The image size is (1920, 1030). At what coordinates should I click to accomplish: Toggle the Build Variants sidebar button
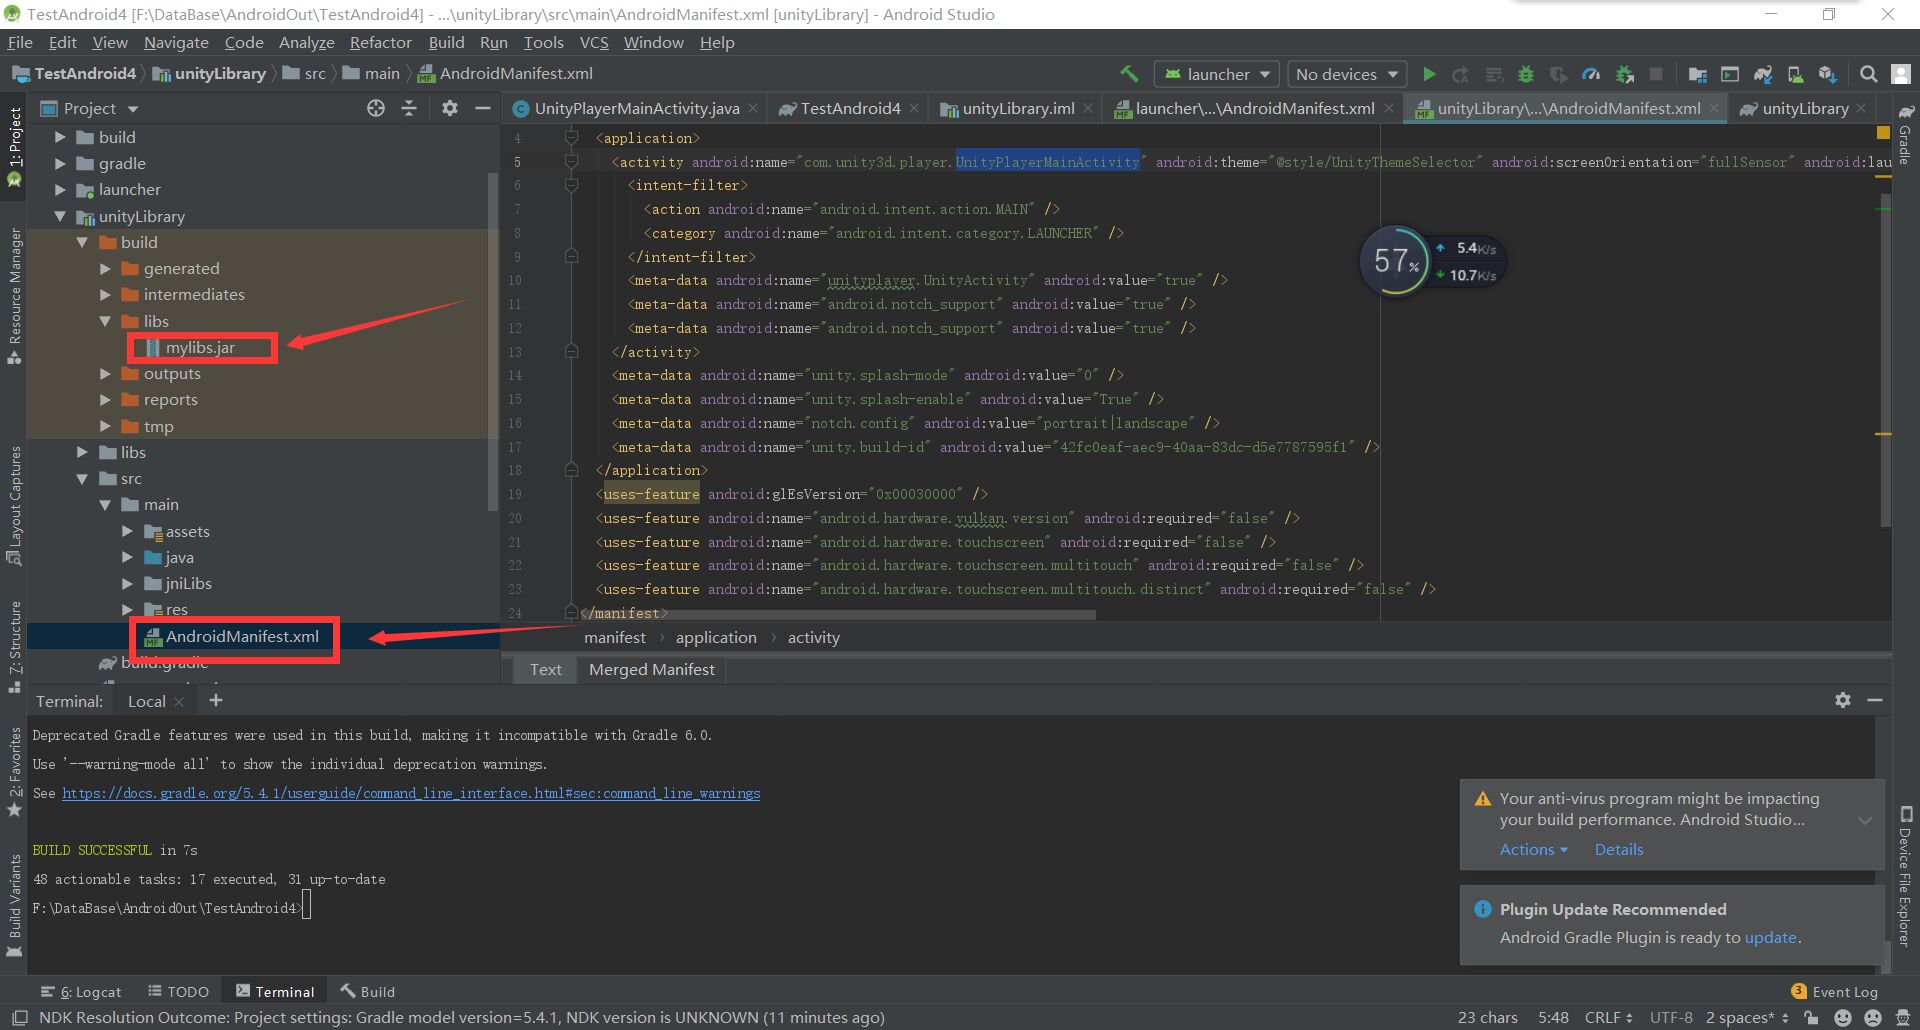pyautogui.click(x=14, y=905)
